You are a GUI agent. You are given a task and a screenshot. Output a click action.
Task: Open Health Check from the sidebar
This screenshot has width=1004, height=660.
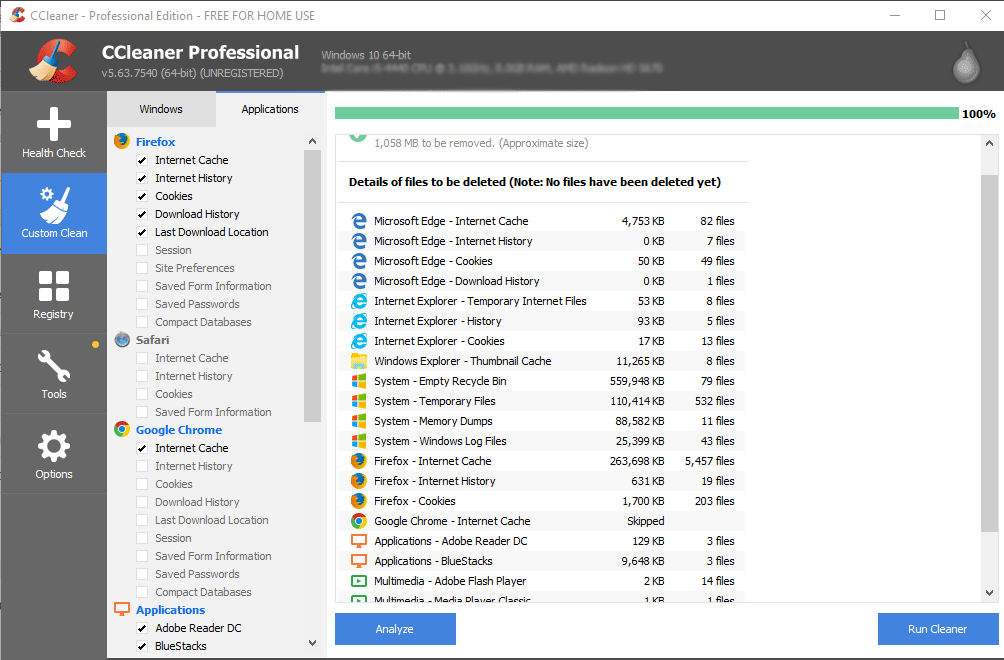pos(53,131)
